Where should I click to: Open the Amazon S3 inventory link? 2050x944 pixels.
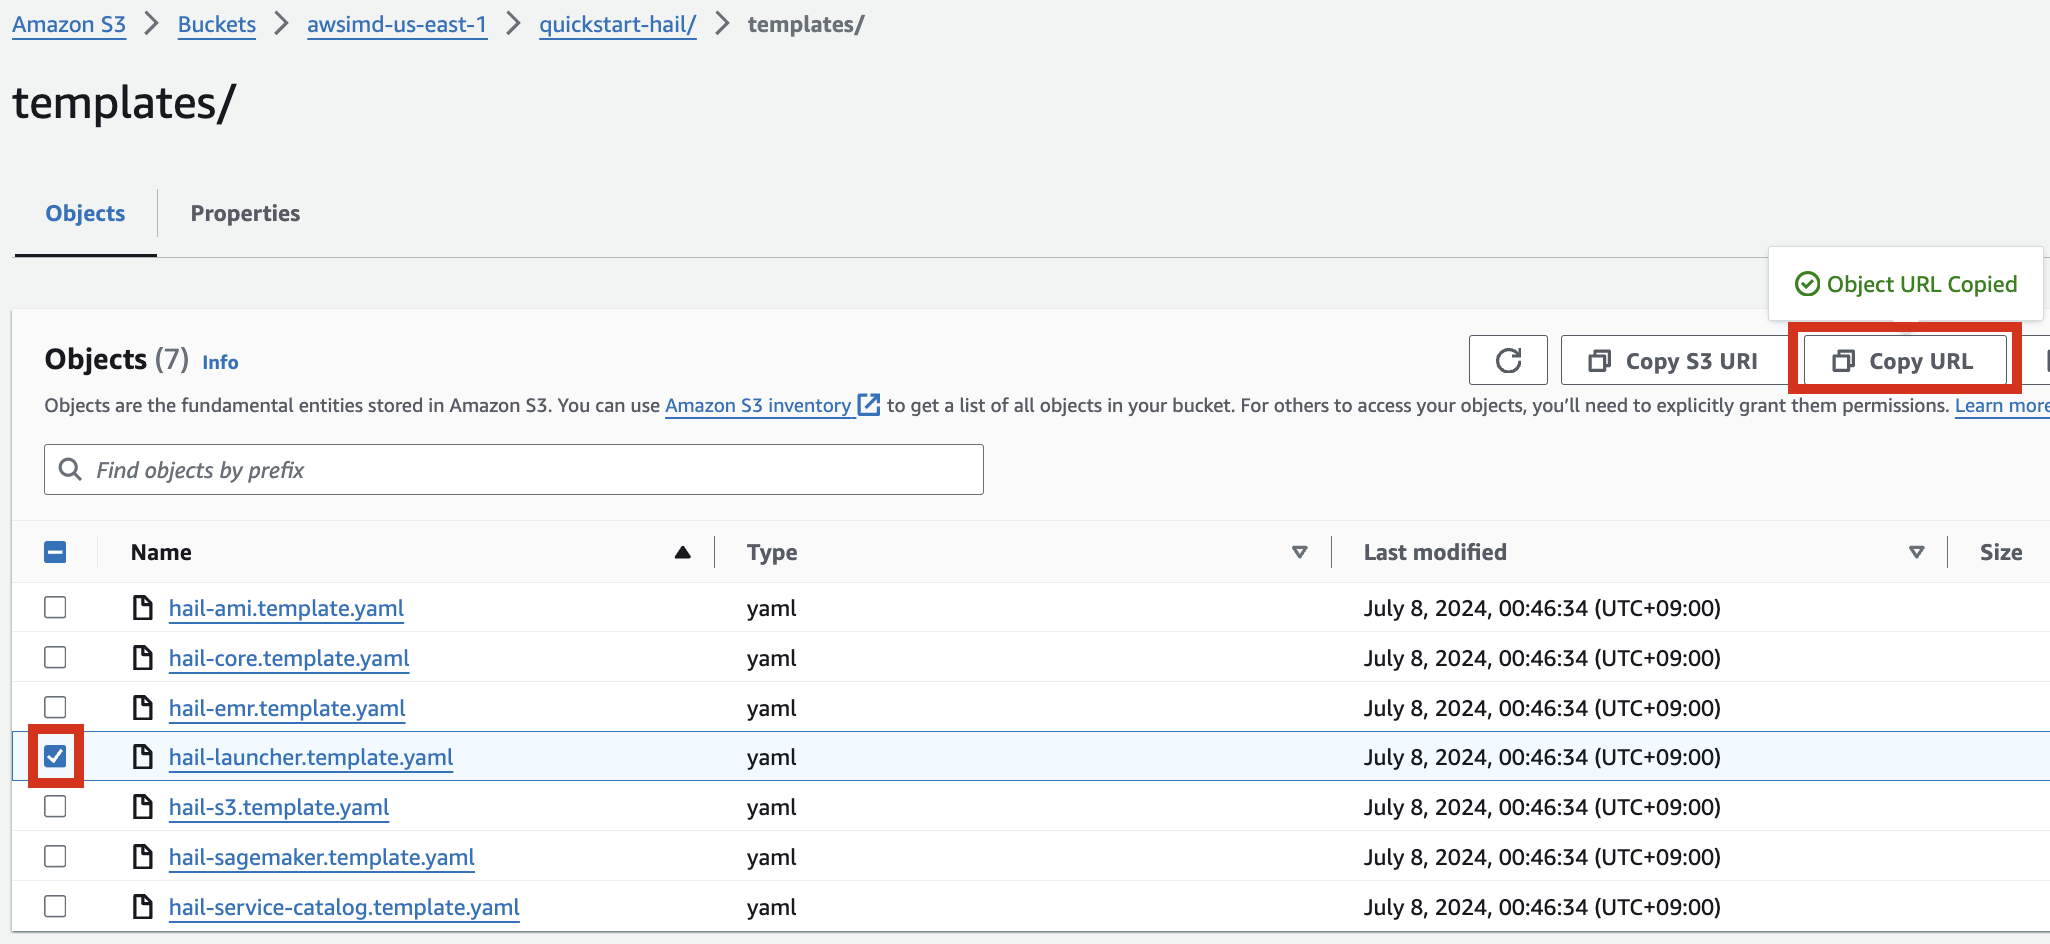click(758, 405)
